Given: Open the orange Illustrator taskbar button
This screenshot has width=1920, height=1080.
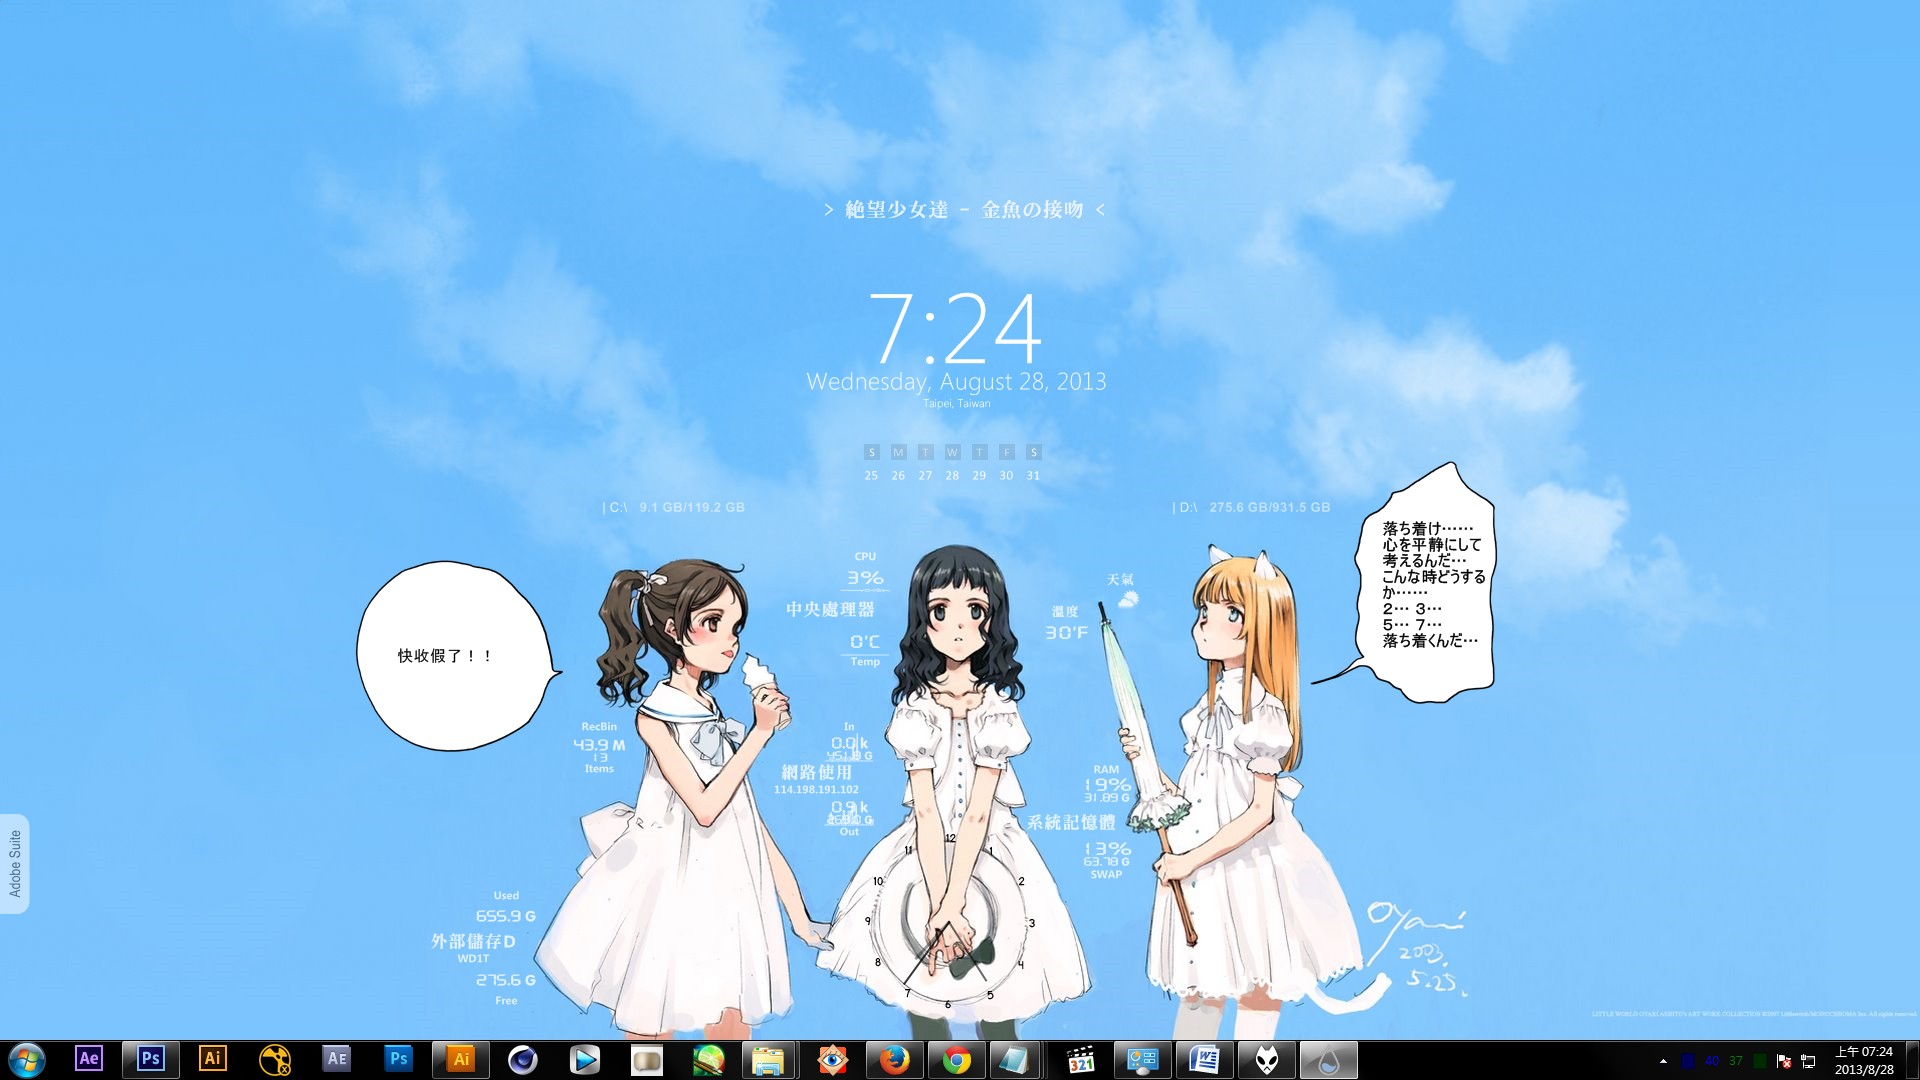Looking at the screenshot, I should coord(460,1059).
